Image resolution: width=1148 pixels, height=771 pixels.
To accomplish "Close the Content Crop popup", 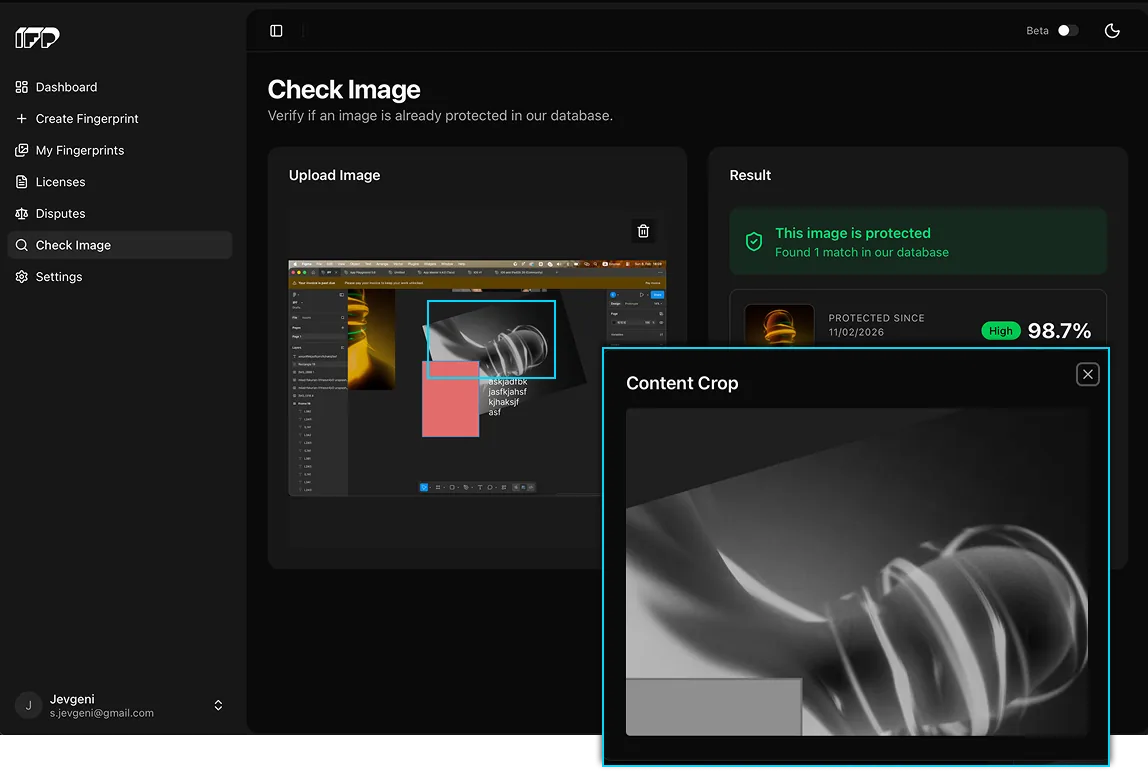I will point(1087,374).
